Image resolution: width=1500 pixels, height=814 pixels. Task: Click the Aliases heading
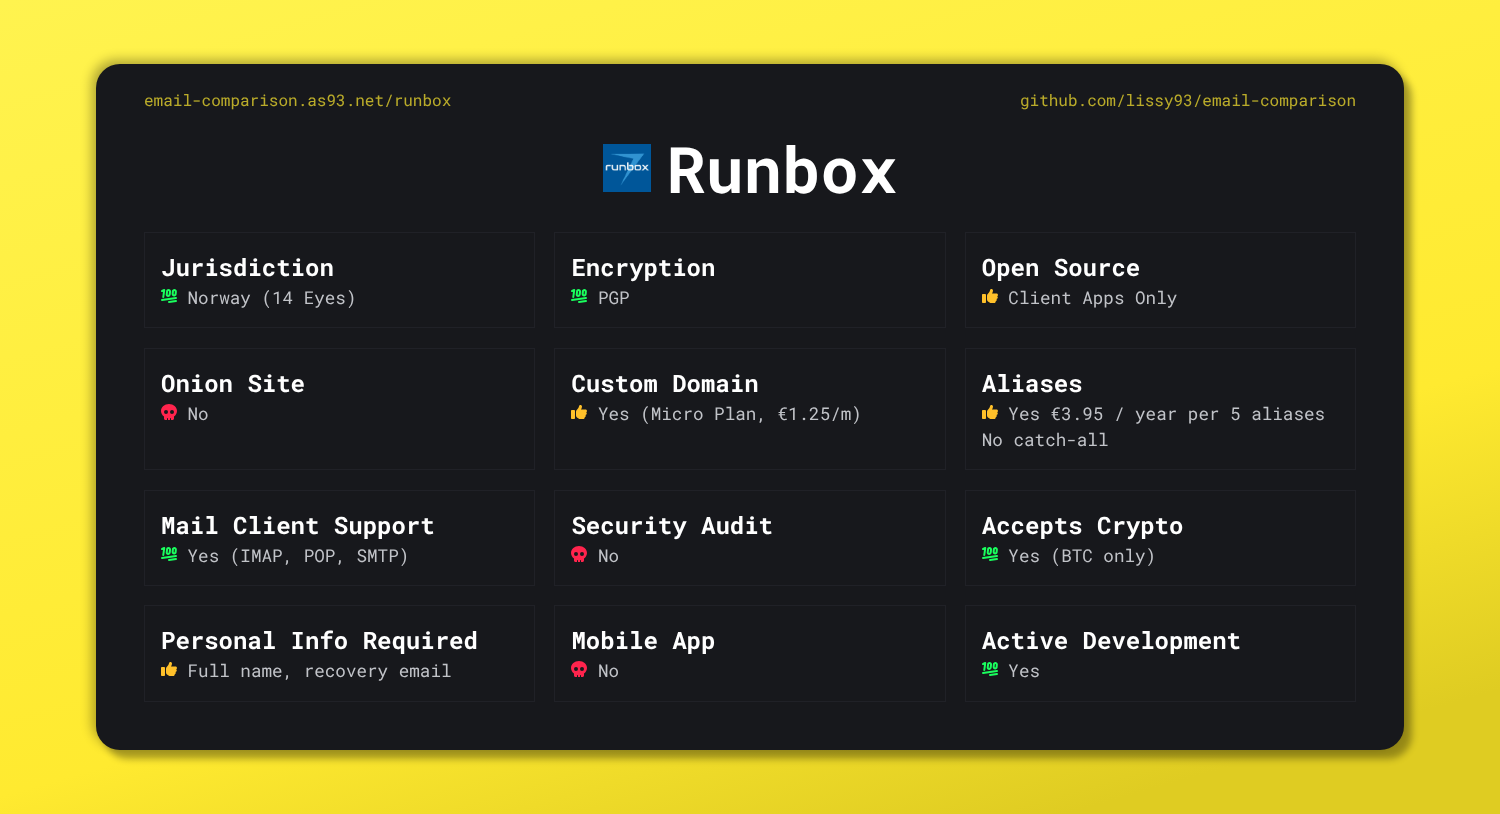1032,384
